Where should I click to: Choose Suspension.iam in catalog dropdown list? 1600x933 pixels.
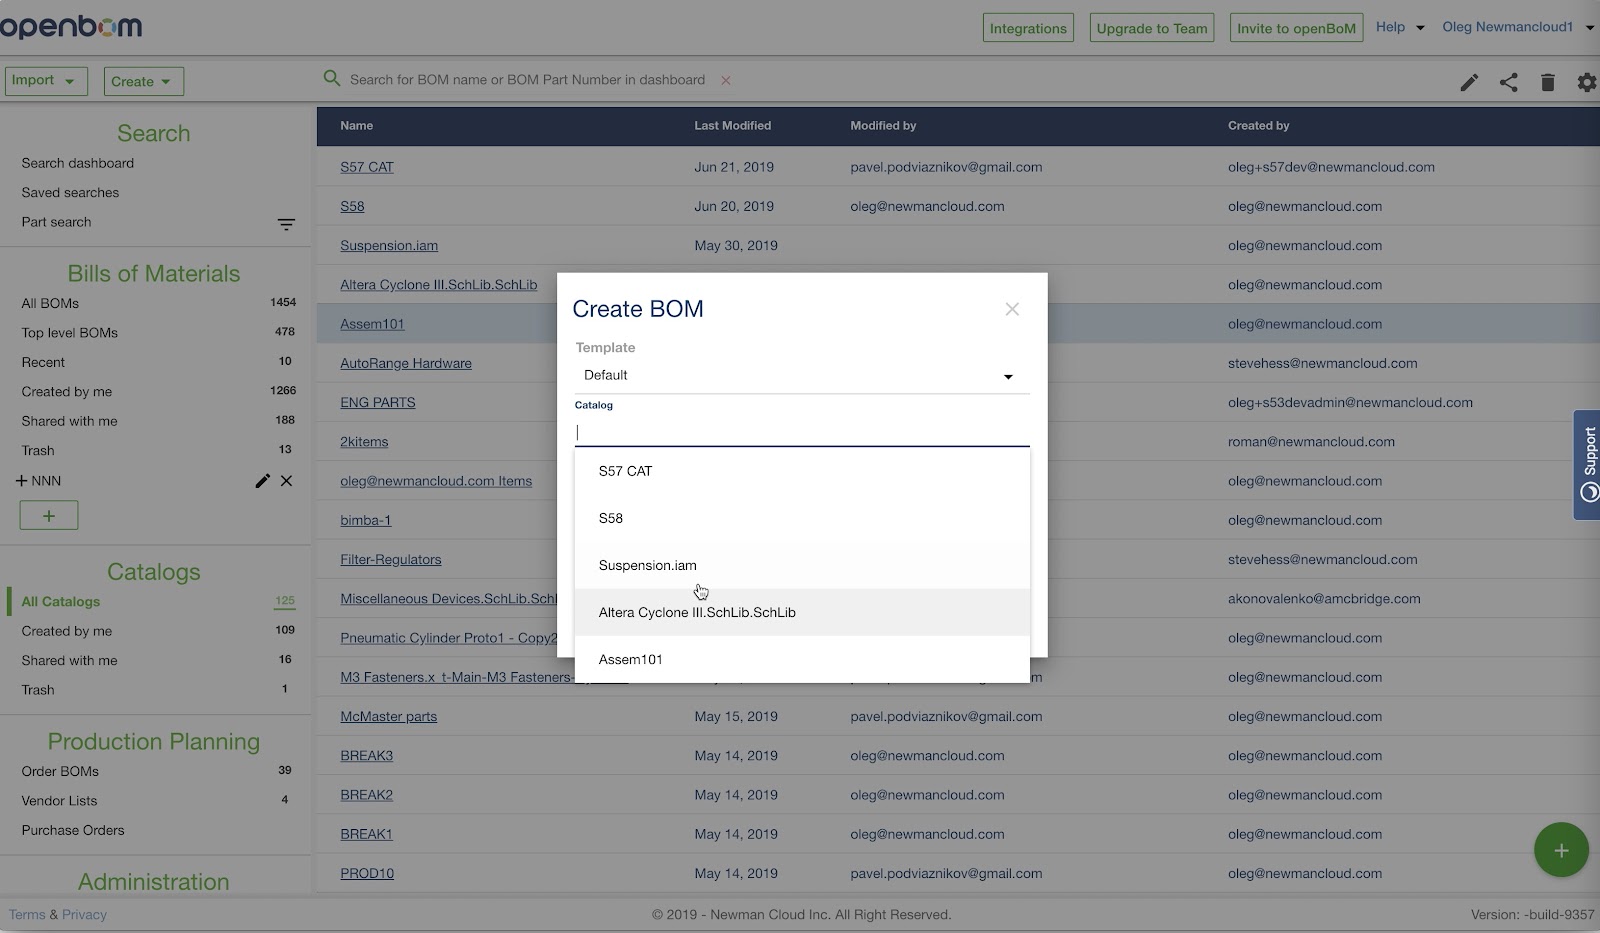click(x=802, y=565)
